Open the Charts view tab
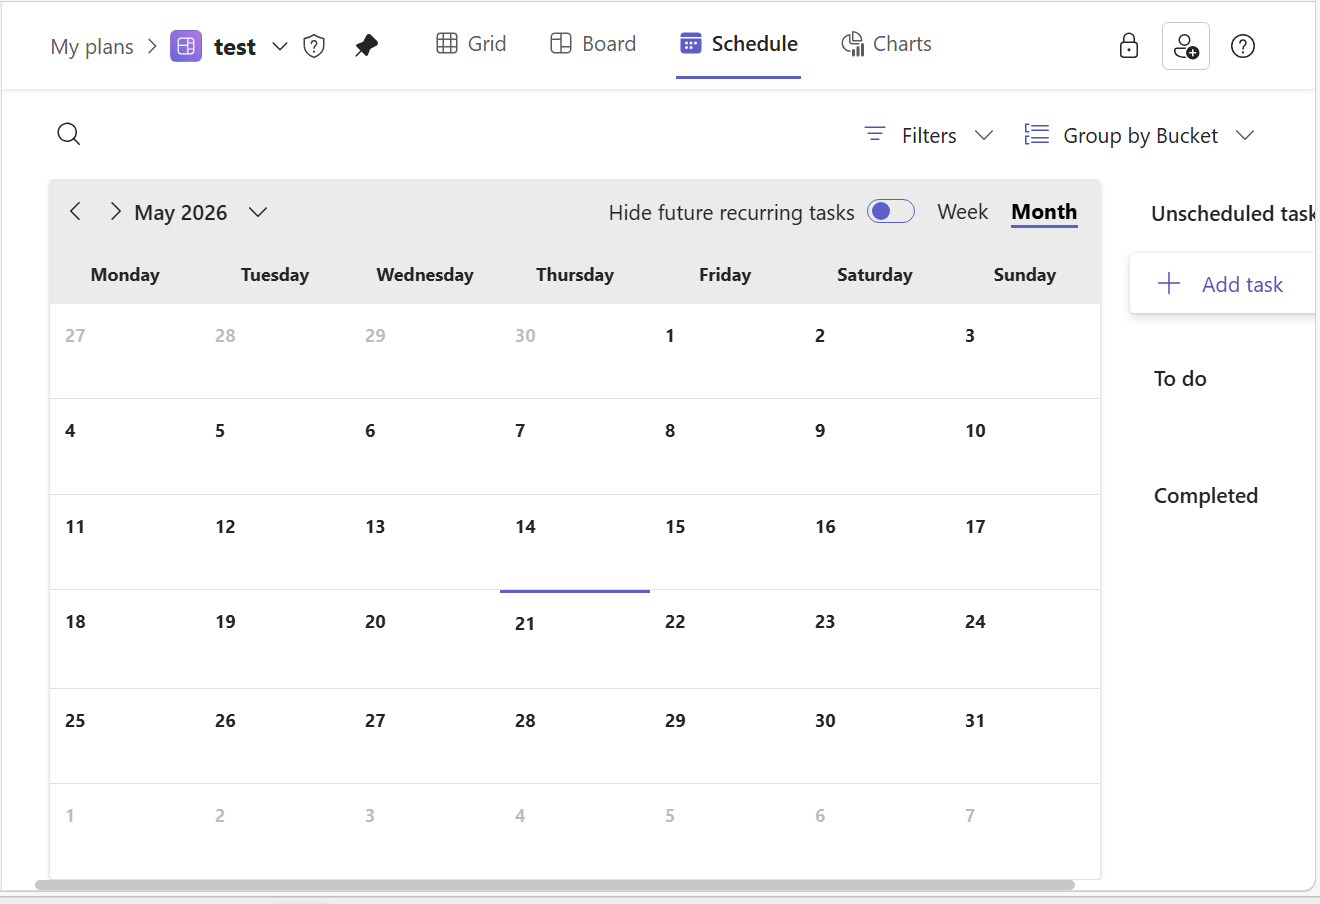Image resolution: width=1320 pixels, height=904 pixels. click(887, 44)
